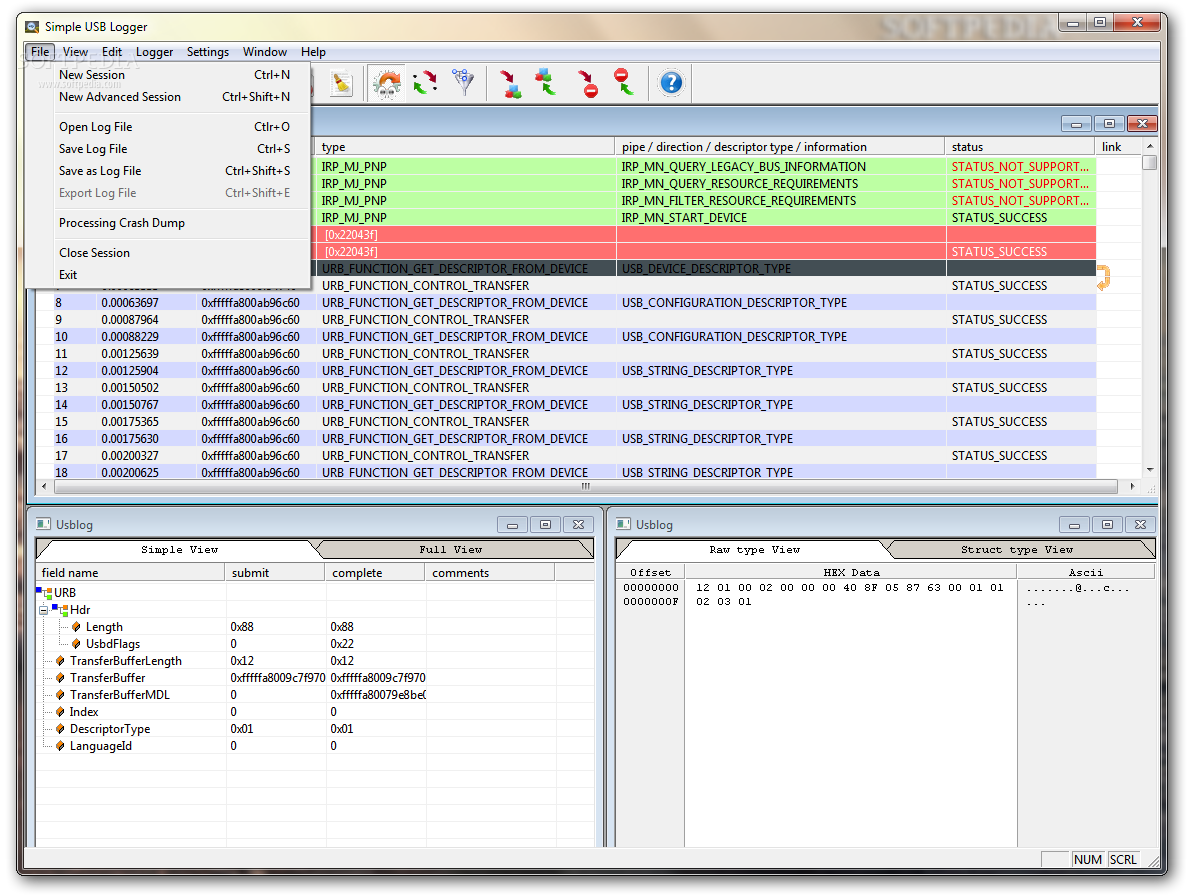
Task: Switch to the Raw type View tab
Action: pos(755,549)
